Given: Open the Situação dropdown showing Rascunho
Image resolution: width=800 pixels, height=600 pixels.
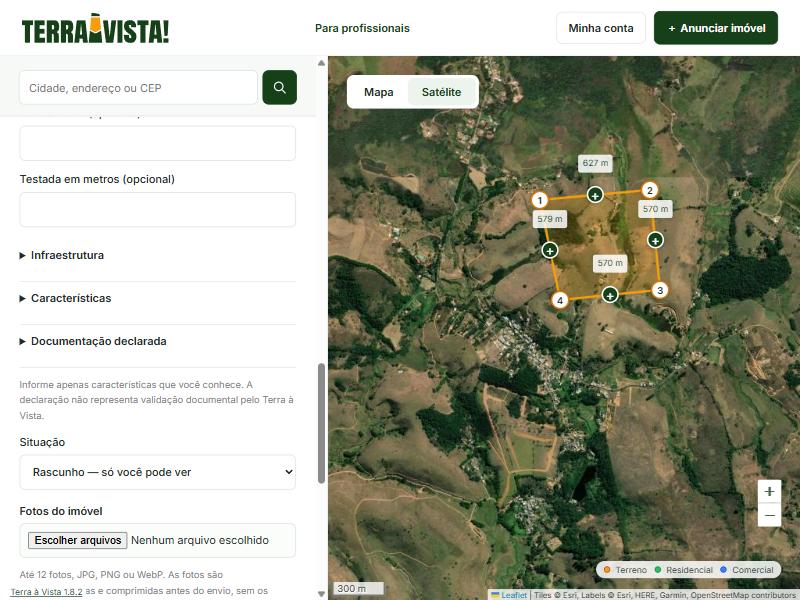Looking at the screenshot, I should click(x=158, y=472).
